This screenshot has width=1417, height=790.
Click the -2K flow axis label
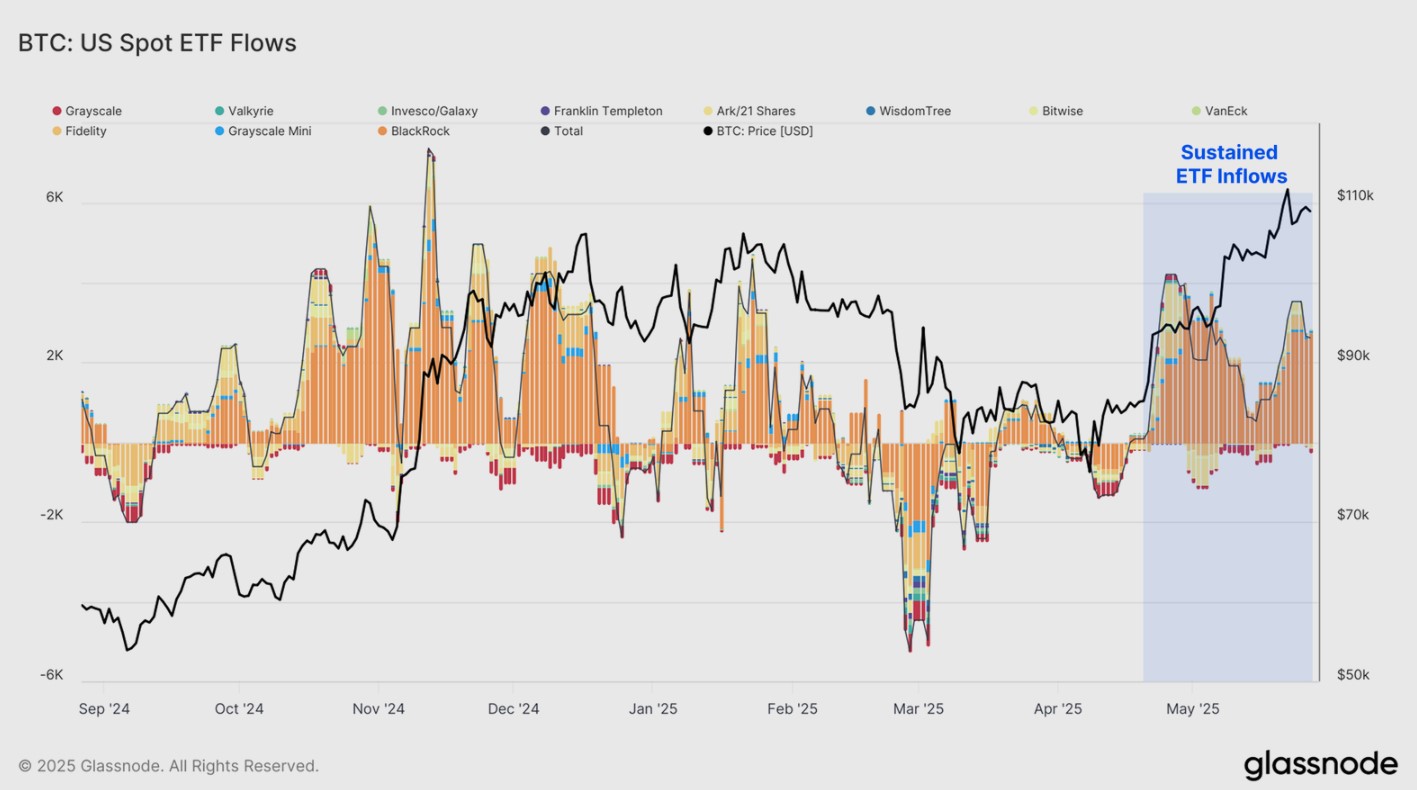point(51,515)
